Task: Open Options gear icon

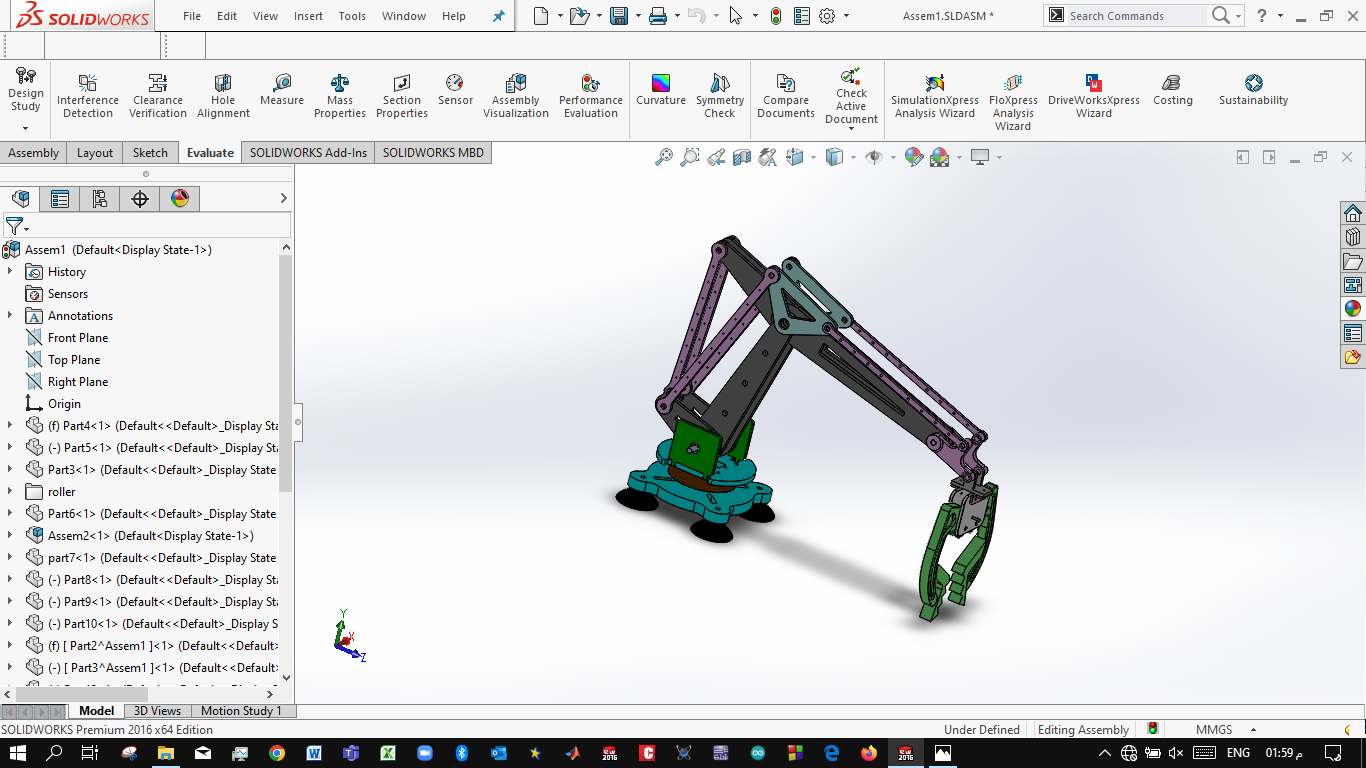Action: point(827,16)
